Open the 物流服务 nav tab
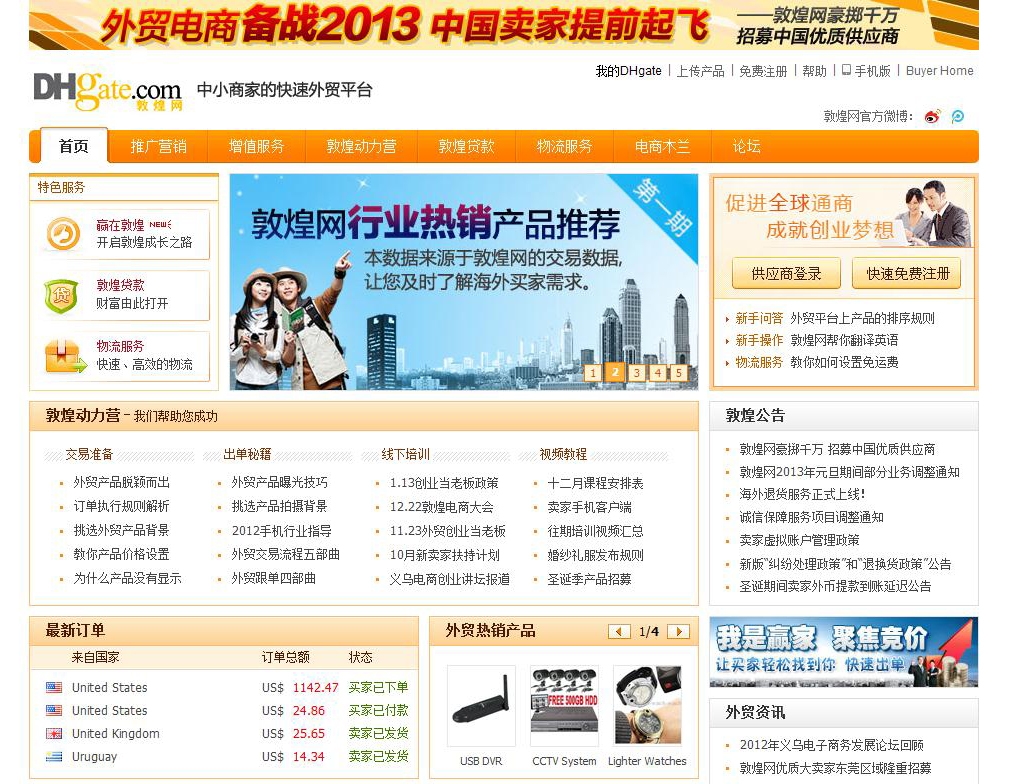Screen dimensions: 1009x784 pyautogui.click(x=564, y=147)
